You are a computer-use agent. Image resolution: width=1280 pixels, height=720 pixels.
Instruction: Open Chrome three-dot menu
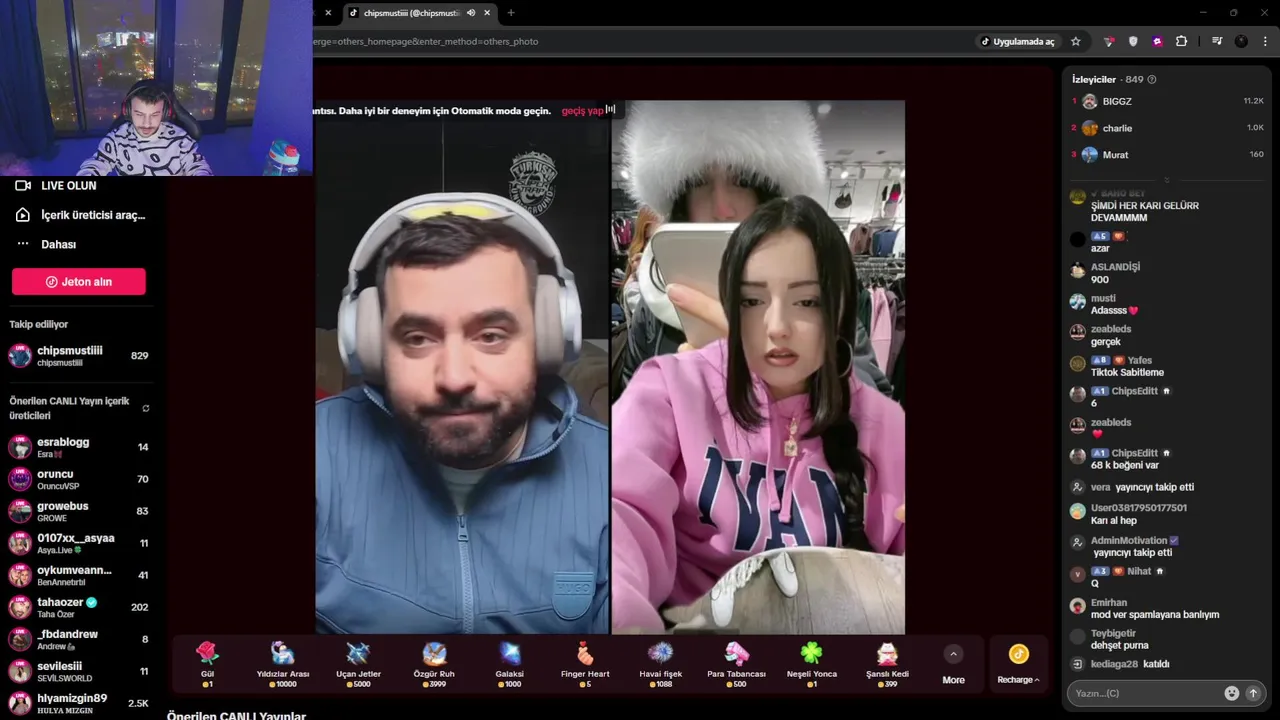point(1265,41)
